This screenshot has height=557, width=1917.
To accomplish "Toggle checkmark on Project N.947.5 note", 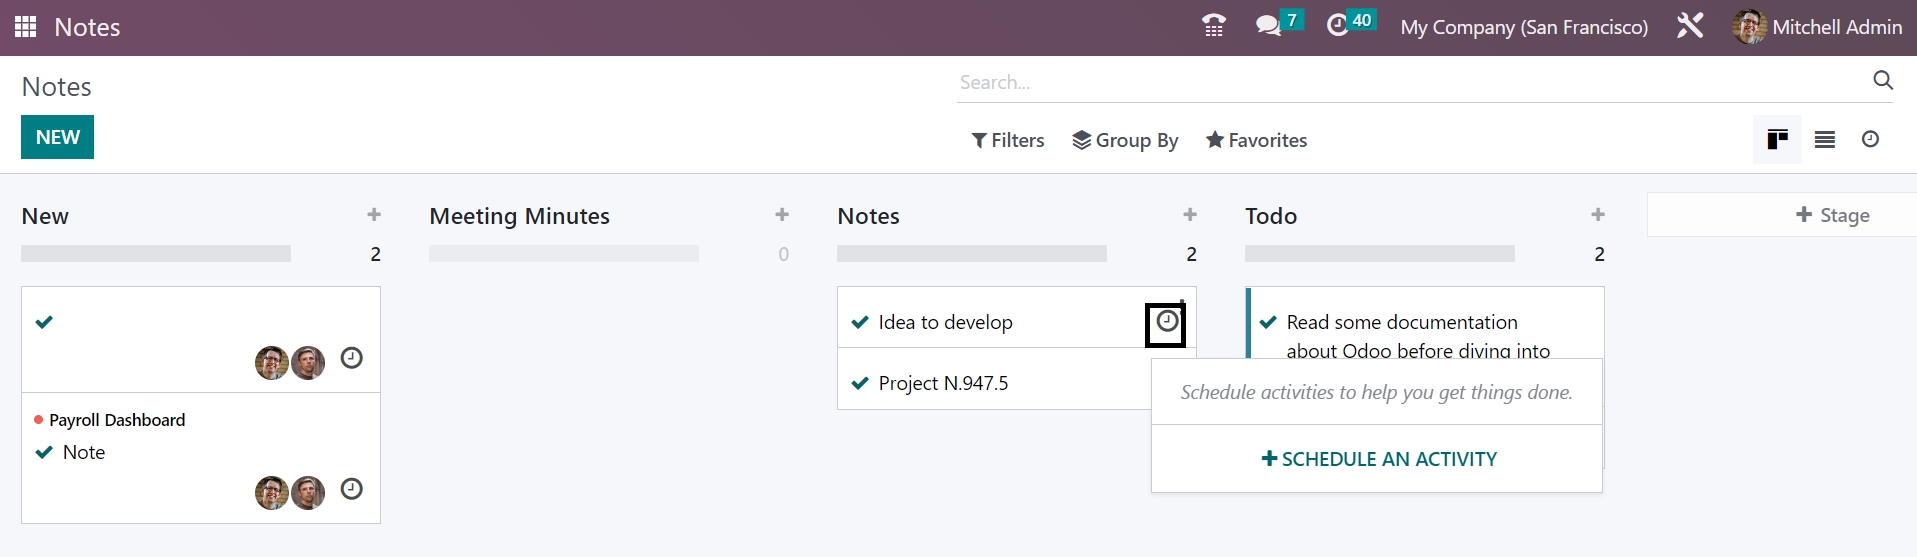I will pos(860,383).
